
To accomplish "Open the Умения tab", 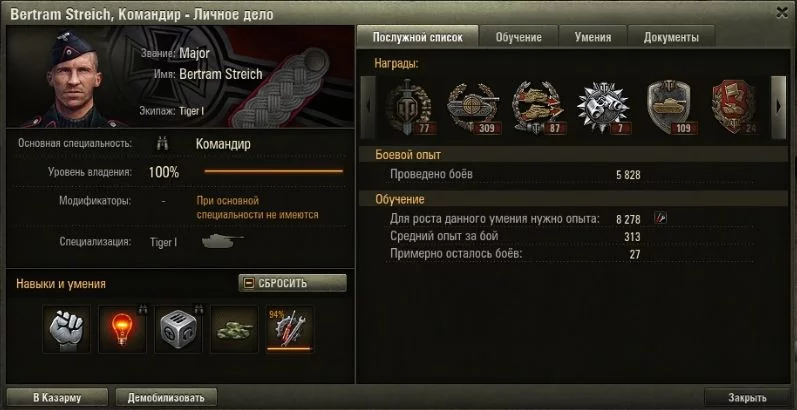I will coord(593,37).
